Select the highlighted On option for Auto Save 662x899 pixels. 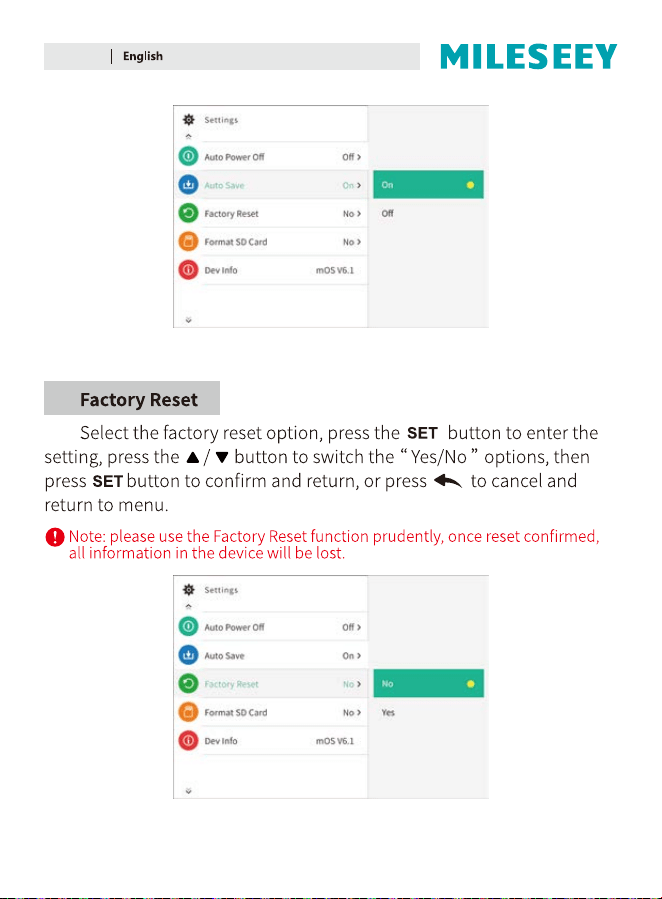coord(428,185)
